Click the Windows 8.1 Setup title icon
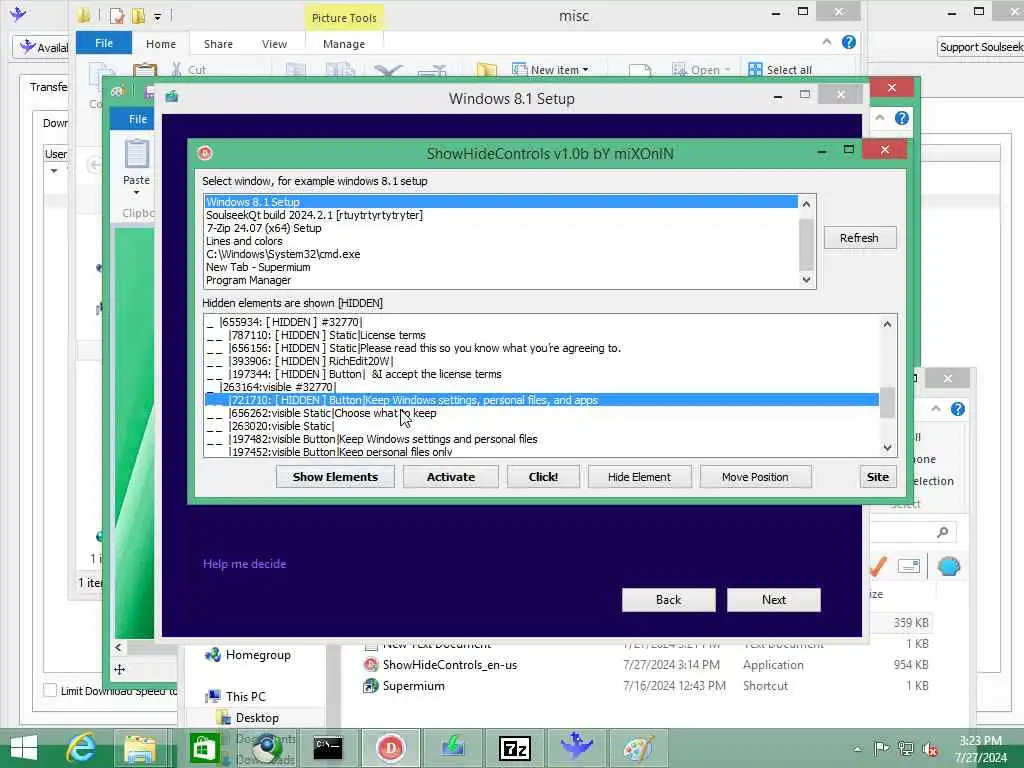The width and height of the screenshot is (1024, 768). tap(172, 97)
